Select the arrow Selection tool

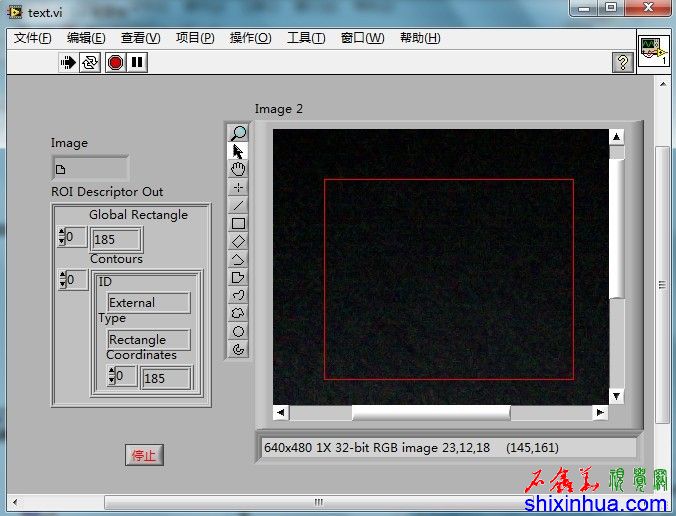point(238,151)
